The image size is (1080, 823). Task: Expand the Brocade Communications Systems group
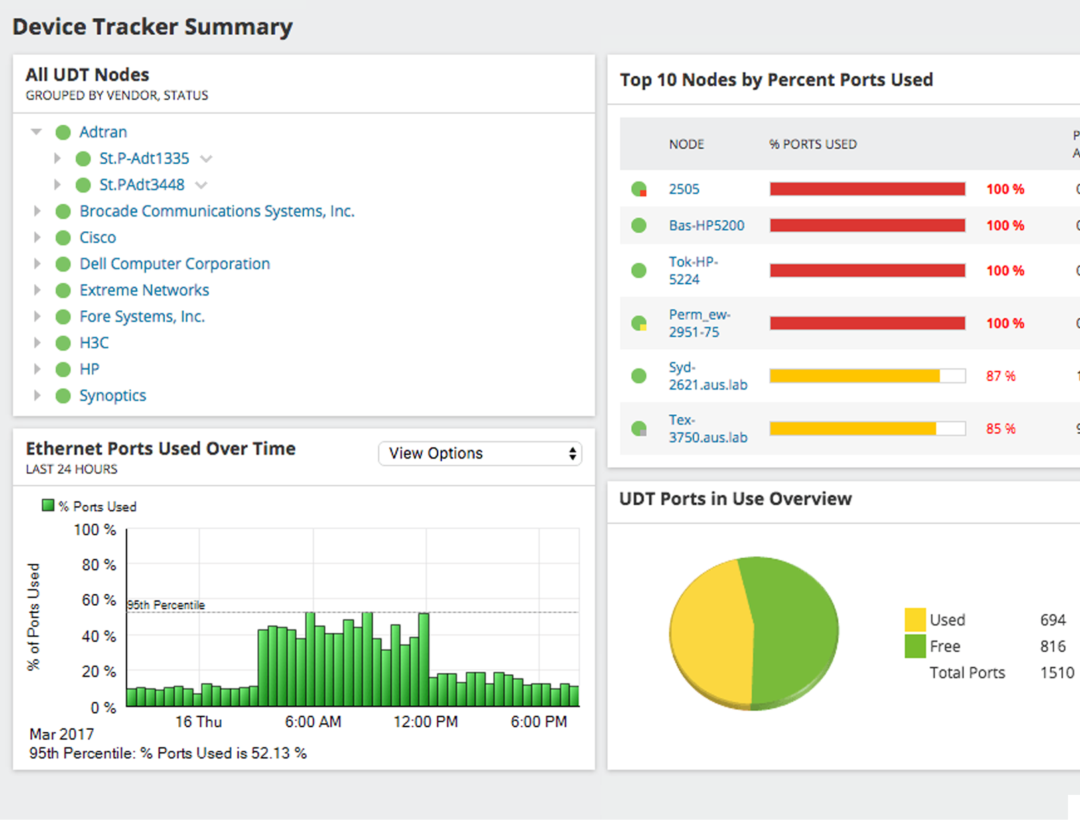(37, 211)
